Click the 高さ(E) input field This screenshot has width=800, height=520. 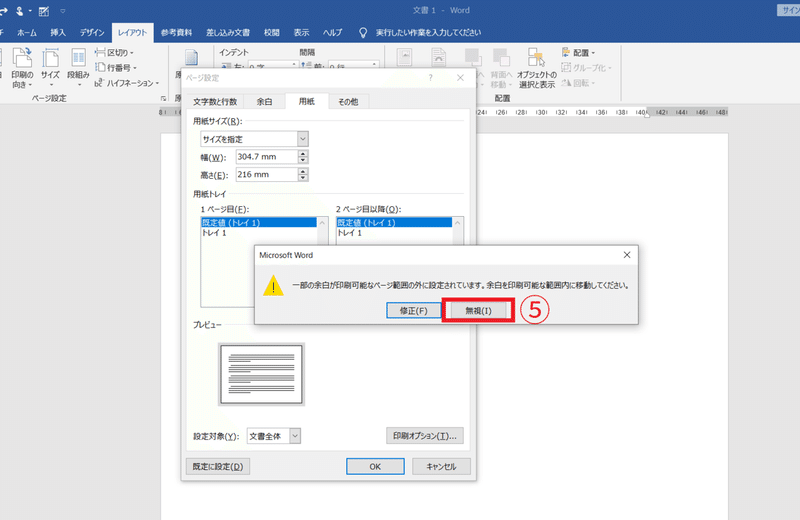tap(266, 175)
